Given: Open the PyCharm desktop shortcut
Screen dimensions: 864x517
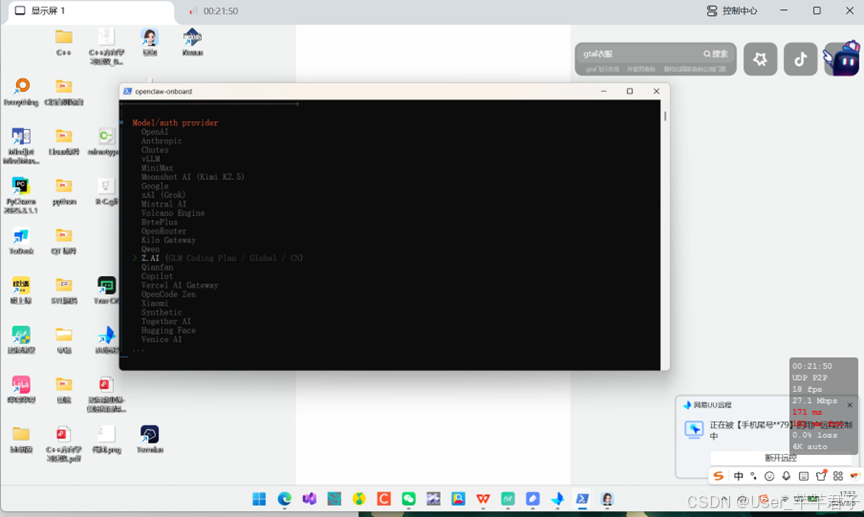Looking at the screenshot, I should (21, 196).
